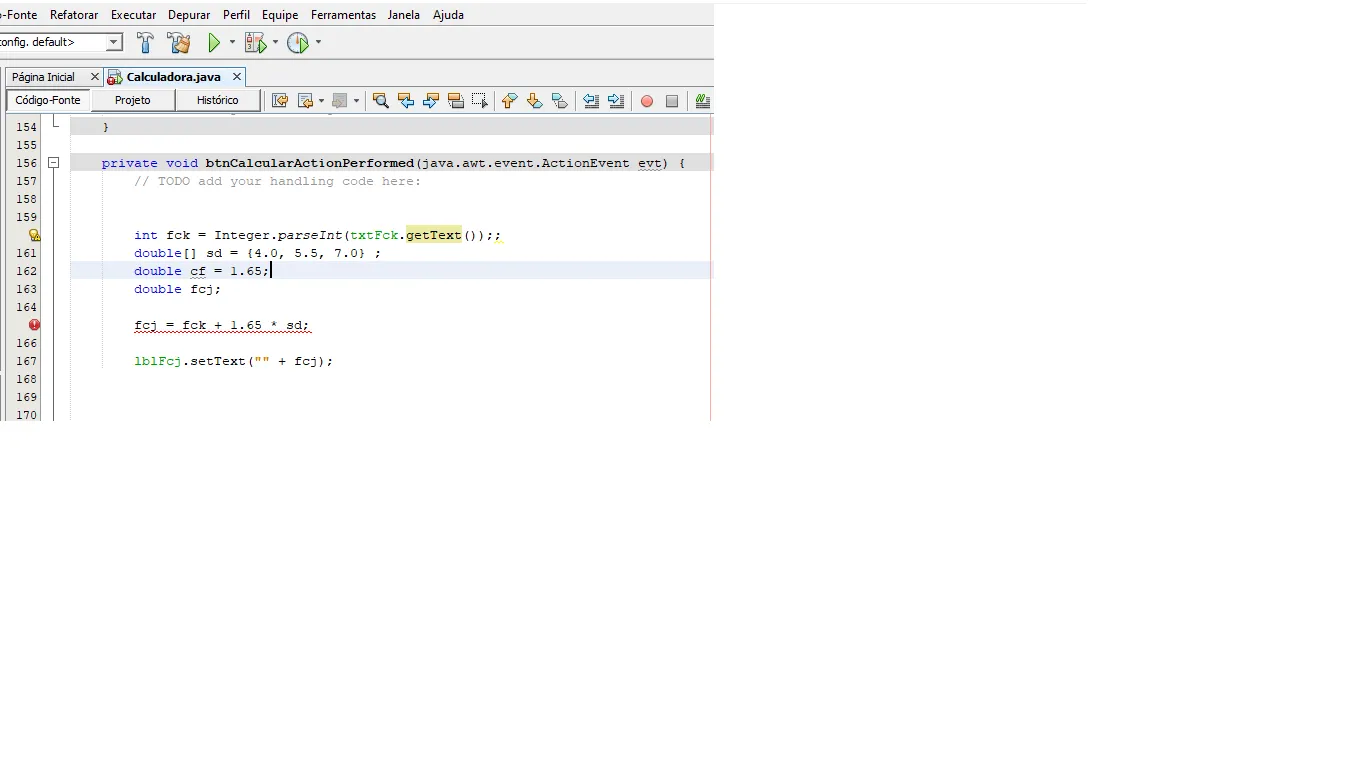The width and height of the screenshot is (1366, 768).
Task: Close the Página Inicial tab
Action: click(x=95, y=77)
